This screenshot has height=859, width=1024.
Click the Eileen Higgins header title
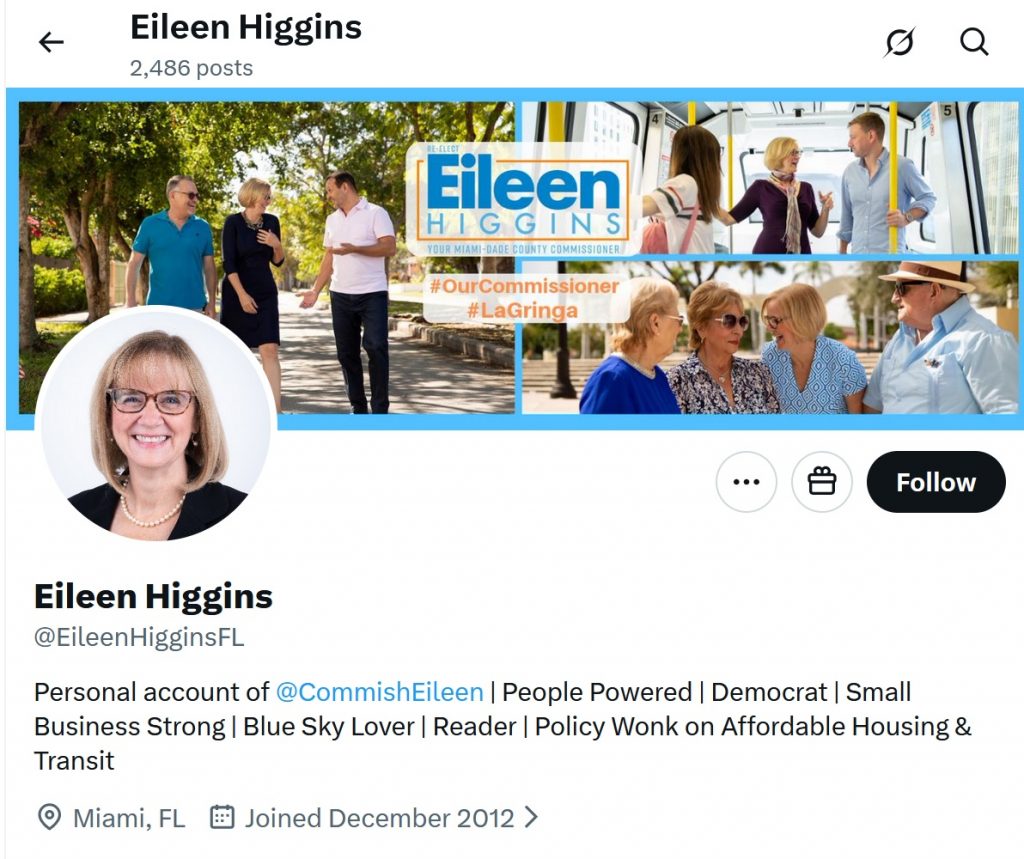tap(246, 27)
